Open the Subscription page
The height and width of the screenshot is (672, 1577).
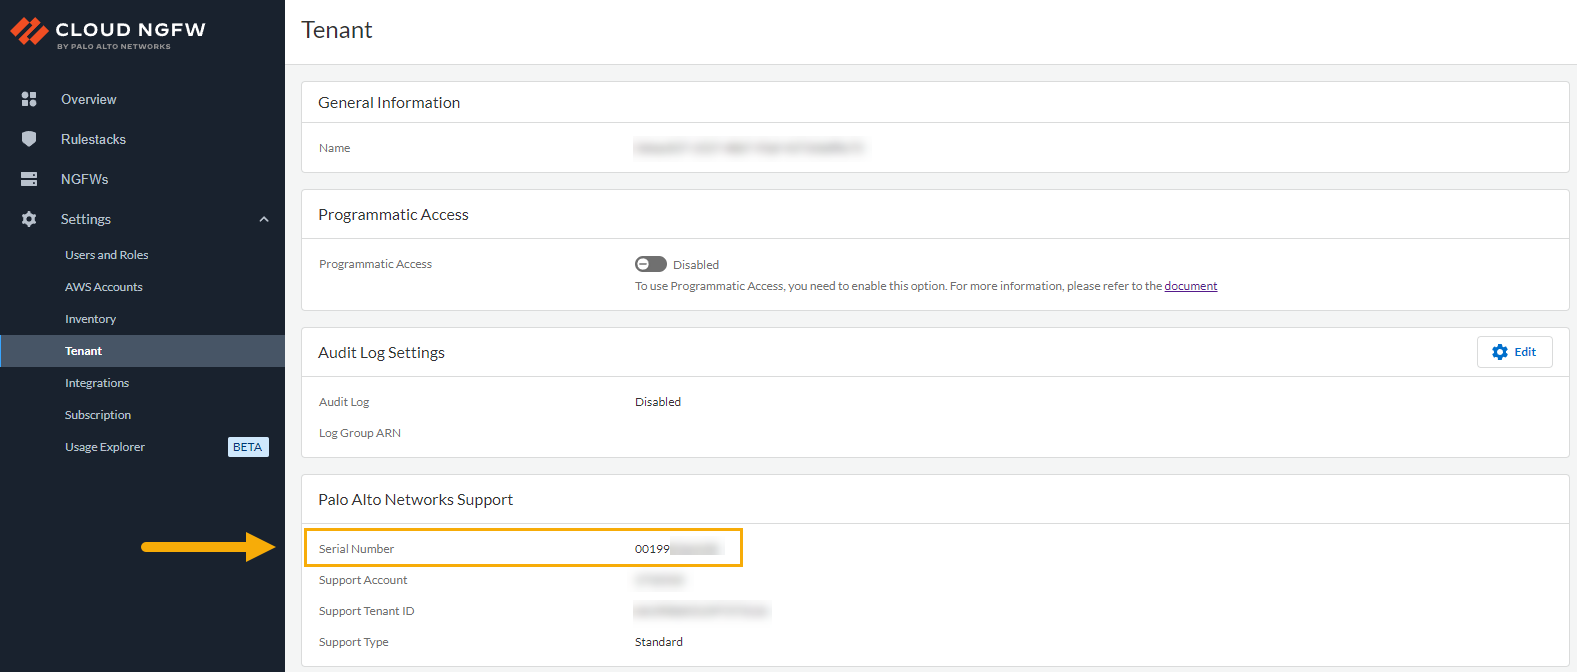click(x=98, y=415)
